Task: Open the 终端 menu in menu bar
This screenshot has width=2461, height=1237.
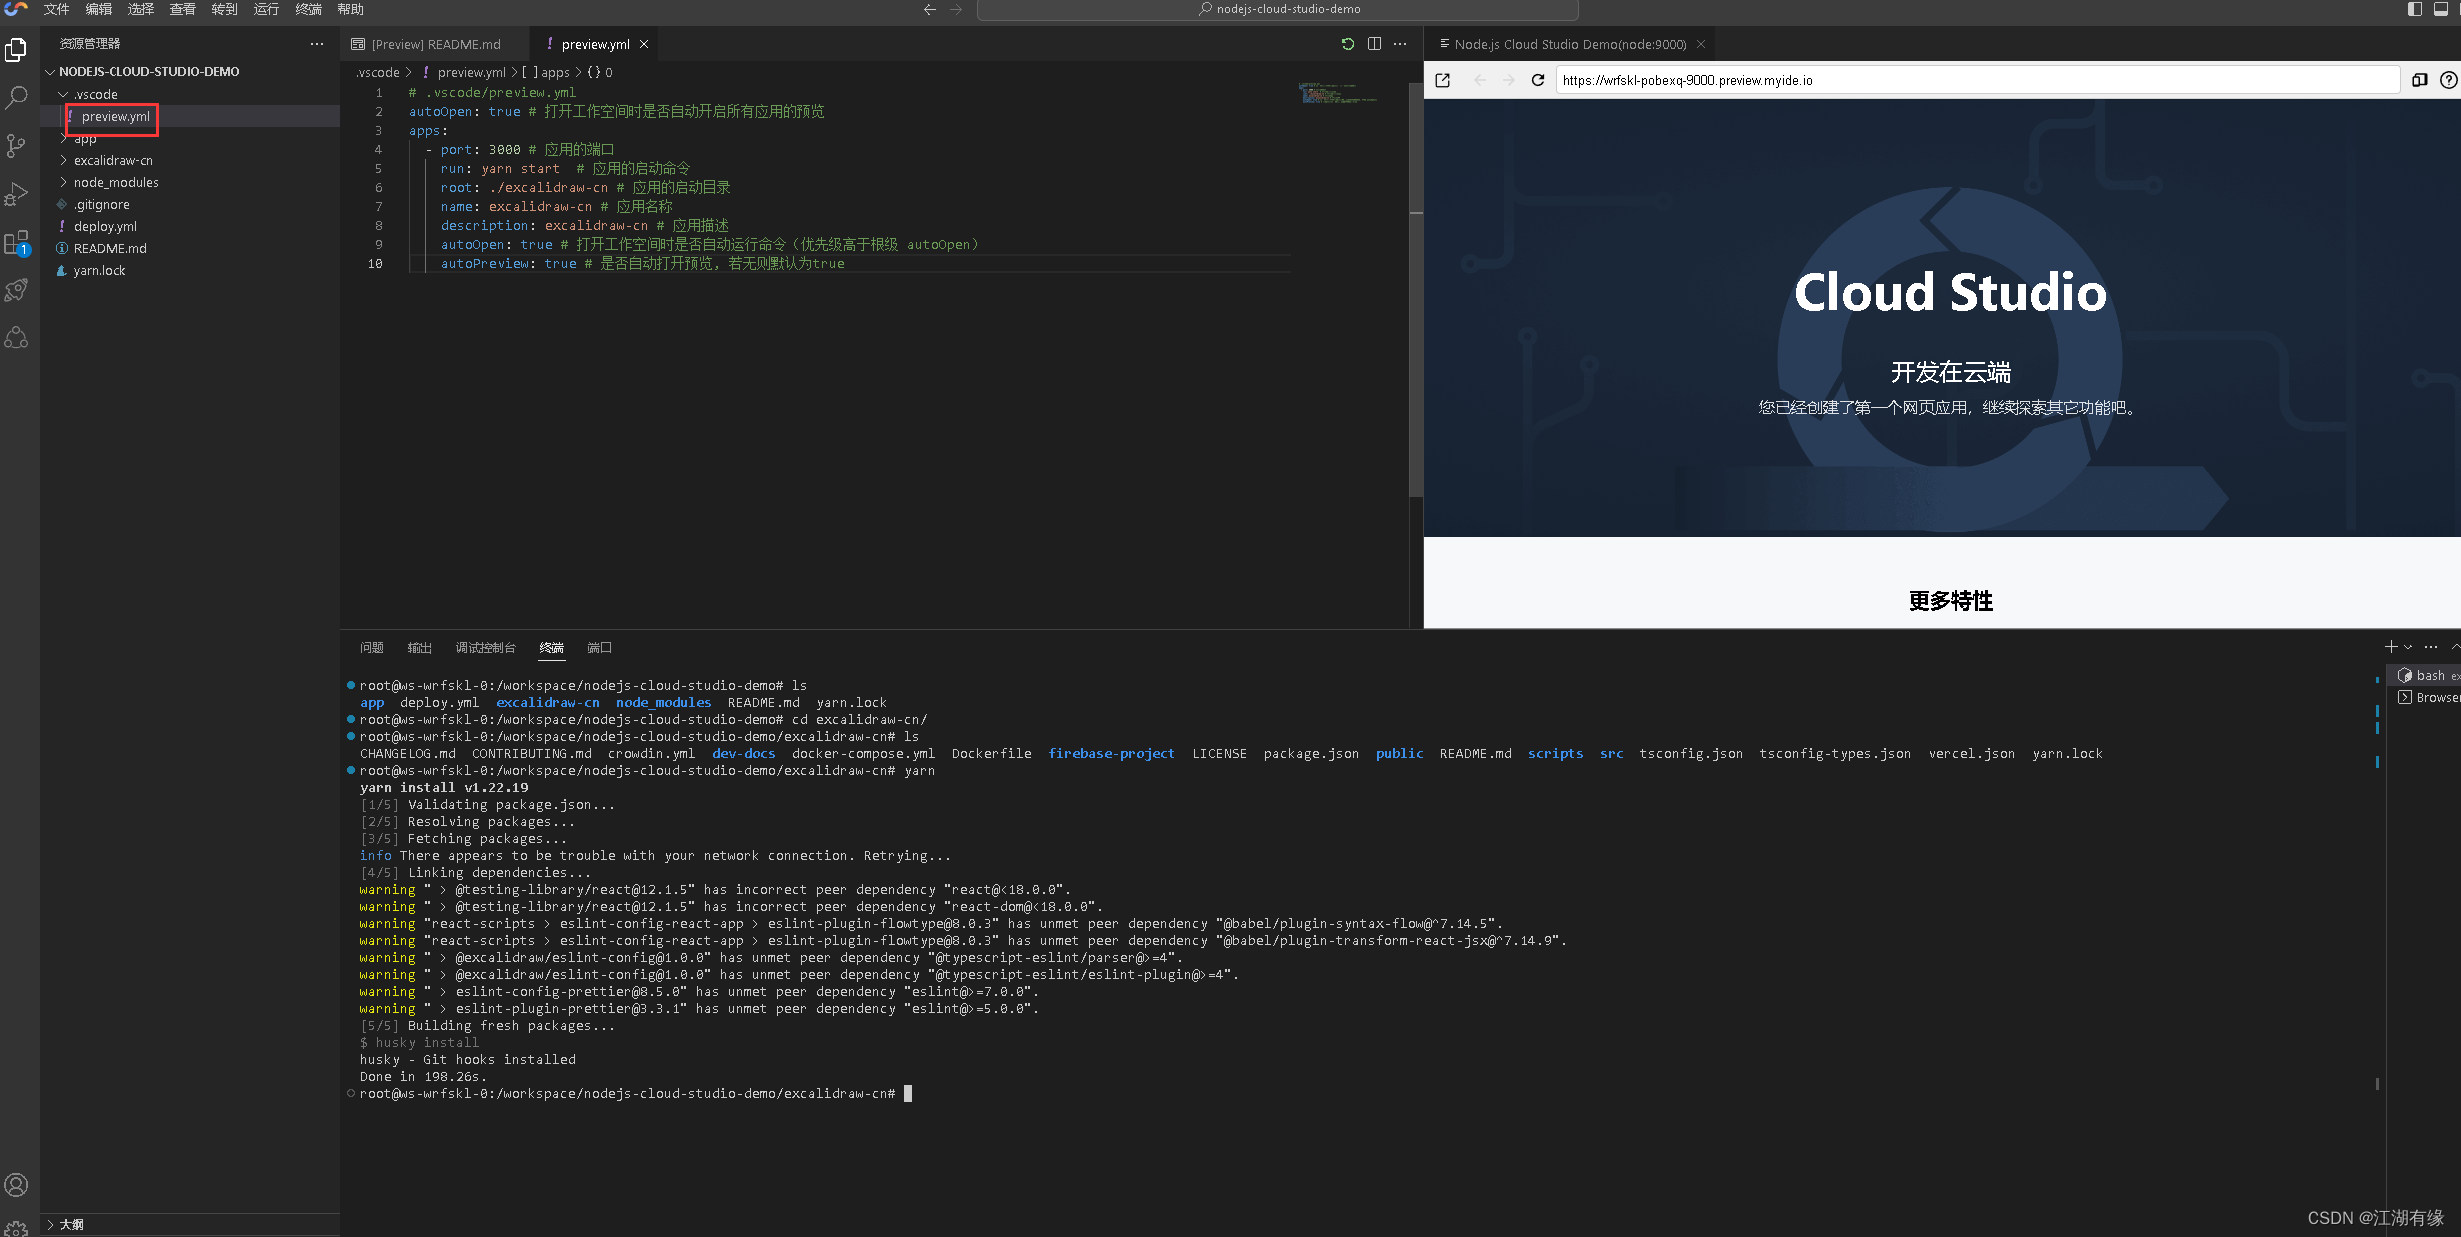Action: [308, 9]
